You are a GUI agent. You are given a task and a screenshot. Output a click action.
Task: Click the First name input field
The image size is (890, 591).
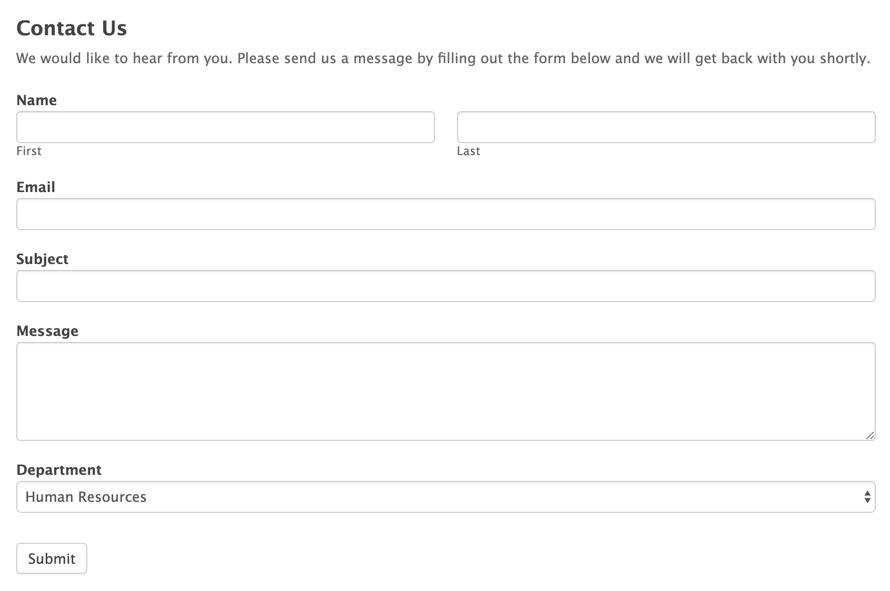coord(225,127)
